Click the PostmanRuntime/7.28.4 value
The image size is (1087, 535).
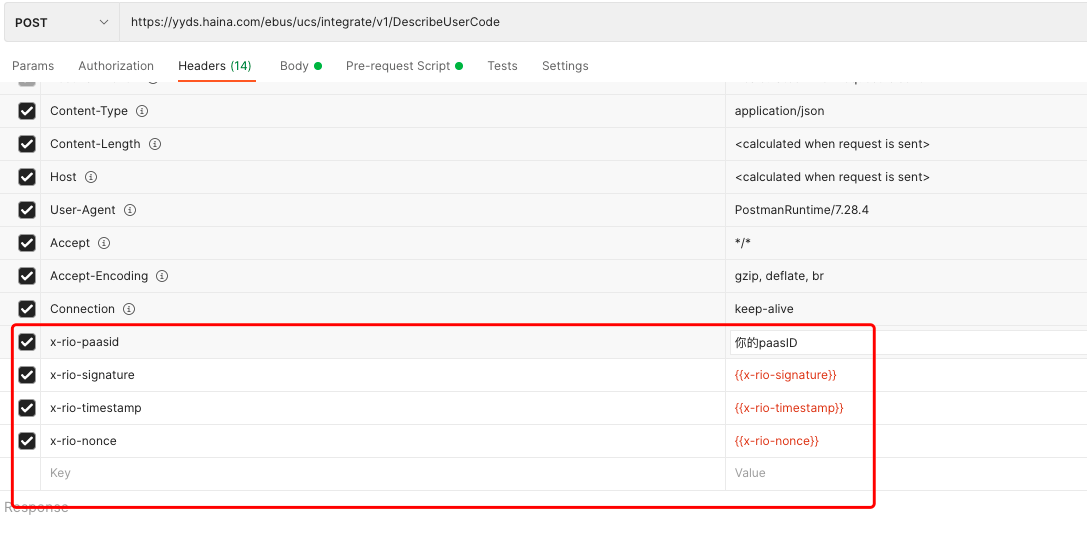[801, 210]
